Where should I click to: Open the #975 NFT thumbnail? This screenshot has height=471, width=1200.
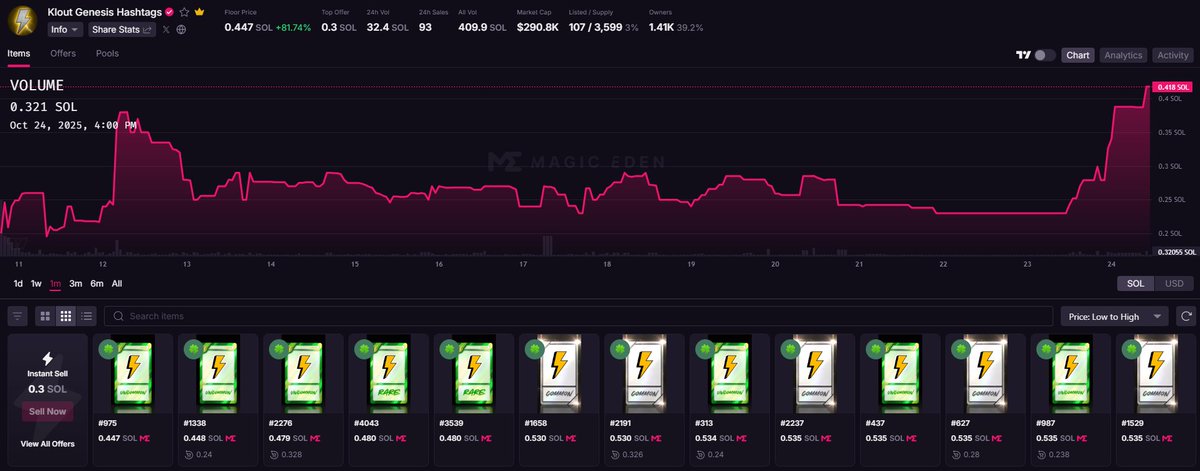pyautogui.click(x=133, y=374)
